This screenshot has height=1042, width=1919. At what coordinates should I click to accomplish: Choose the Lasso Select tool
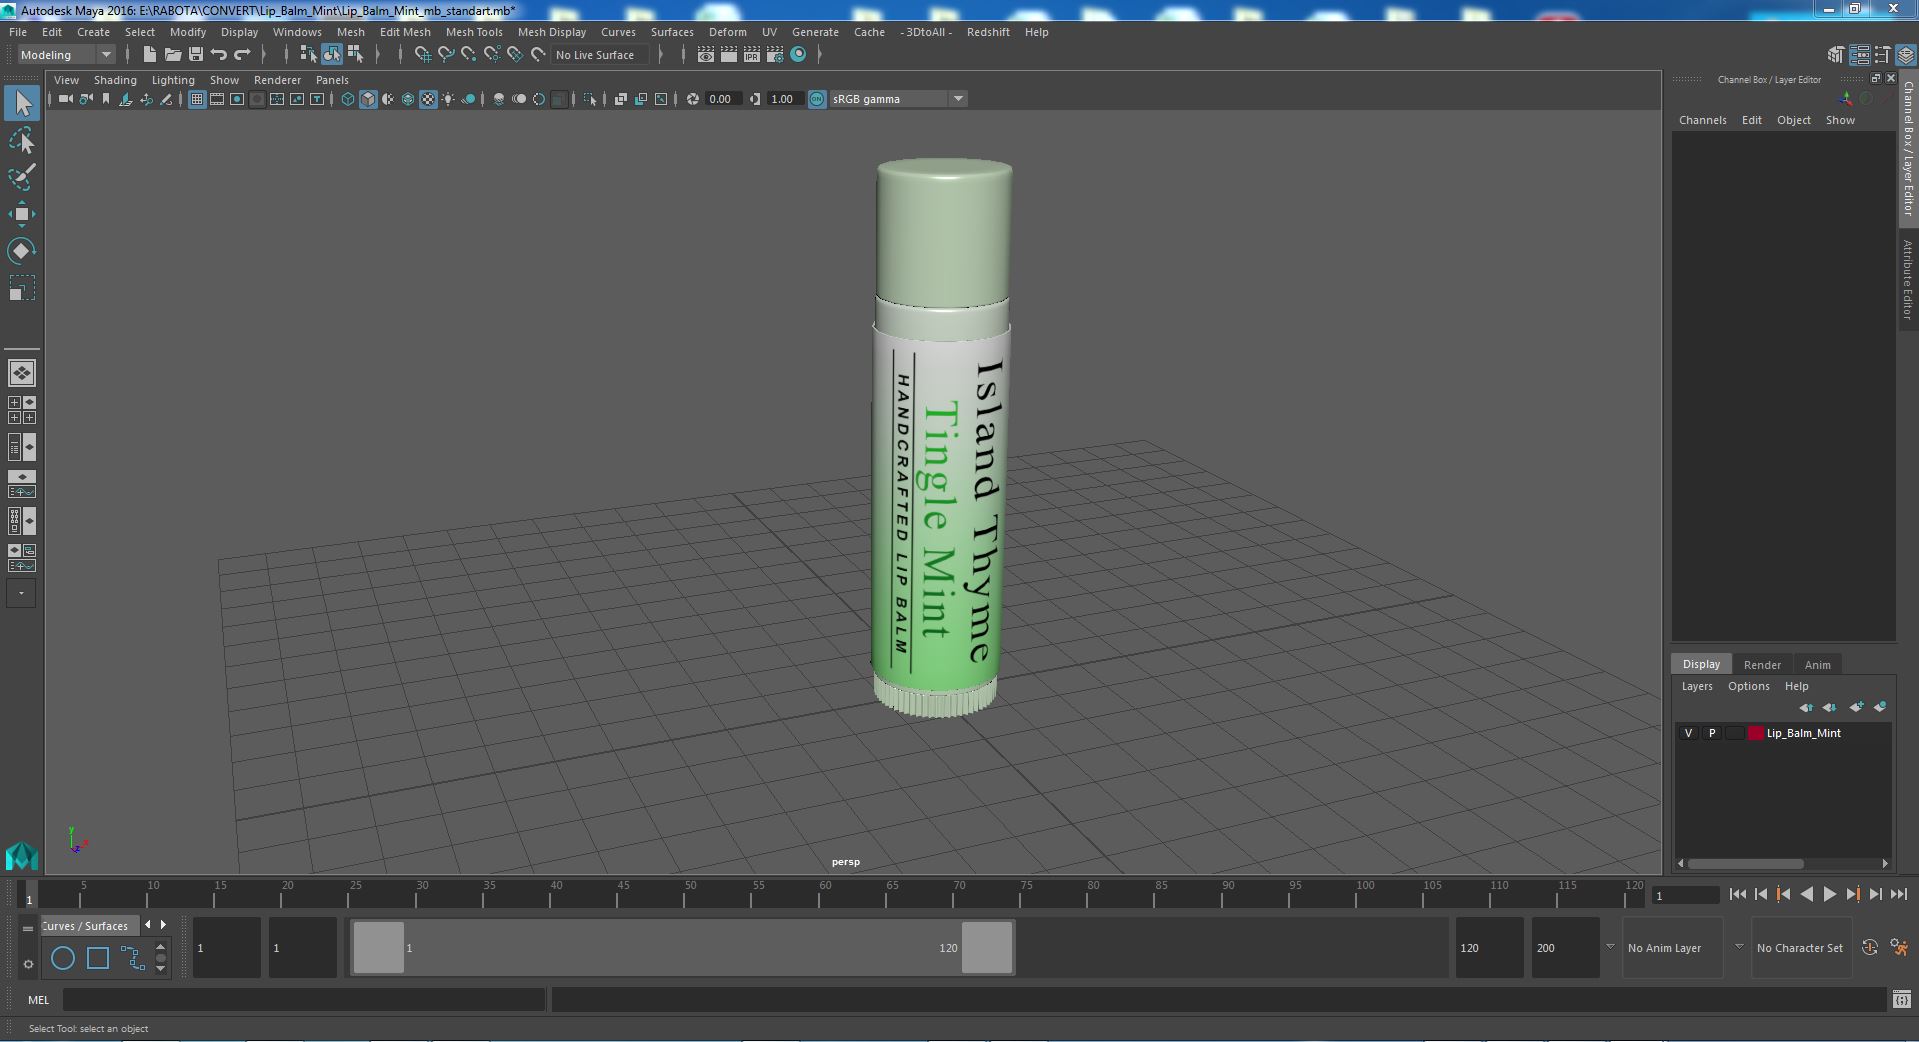22,141
